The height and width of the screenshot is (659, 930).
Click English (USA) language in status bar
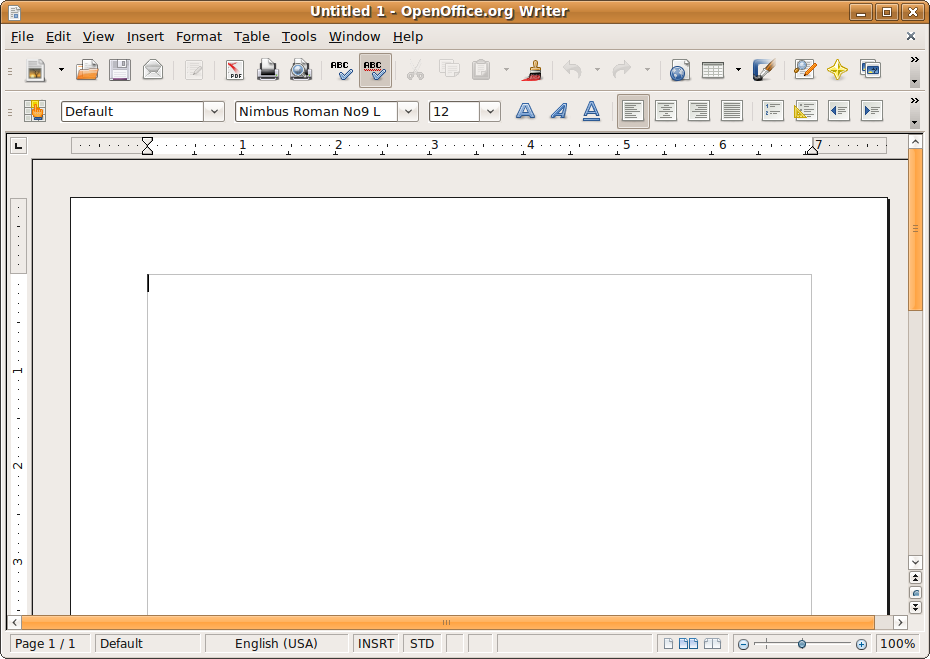276,643
